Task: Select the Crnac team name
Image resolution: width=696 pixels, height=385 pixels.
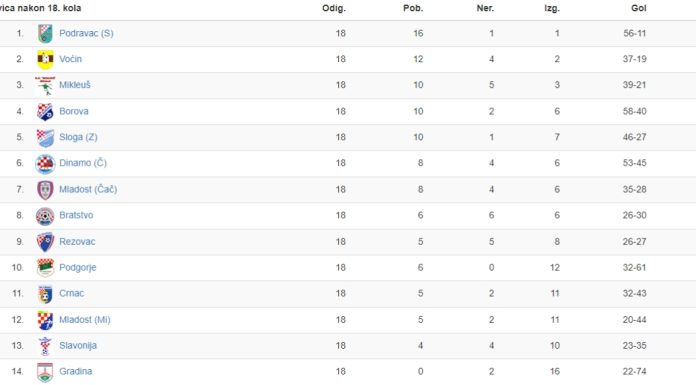Action: tap(71, 294)
